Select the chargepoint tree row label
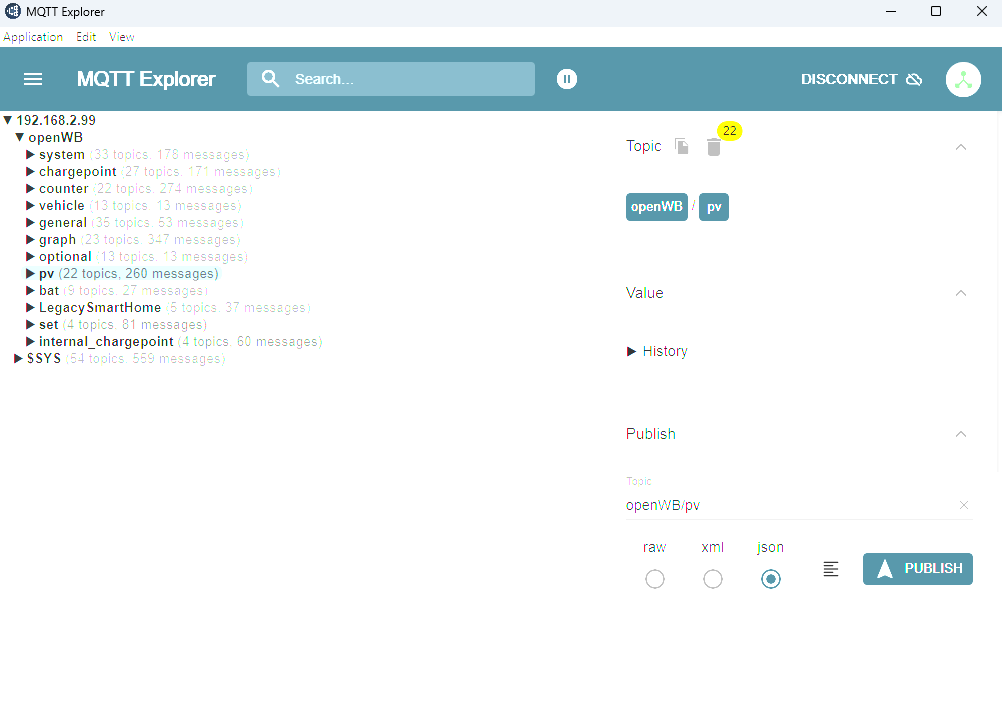This screenshot has width=1002, height=705. point(78,172)
